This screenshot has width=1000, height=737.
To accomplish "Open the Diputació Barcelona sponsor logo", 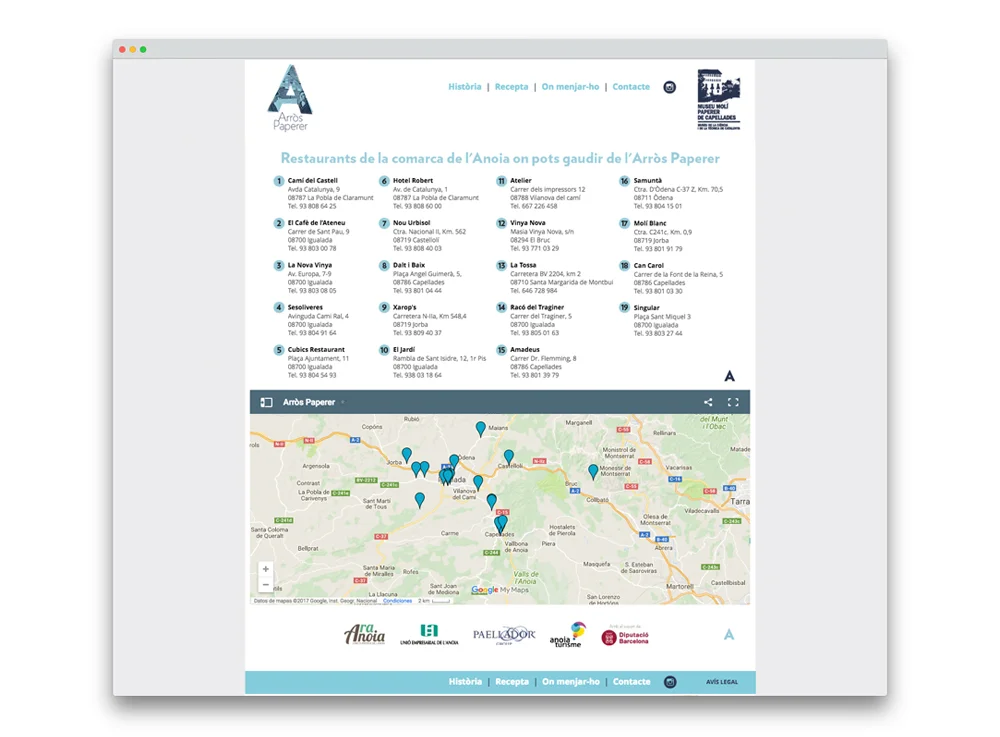I will 625,636.
